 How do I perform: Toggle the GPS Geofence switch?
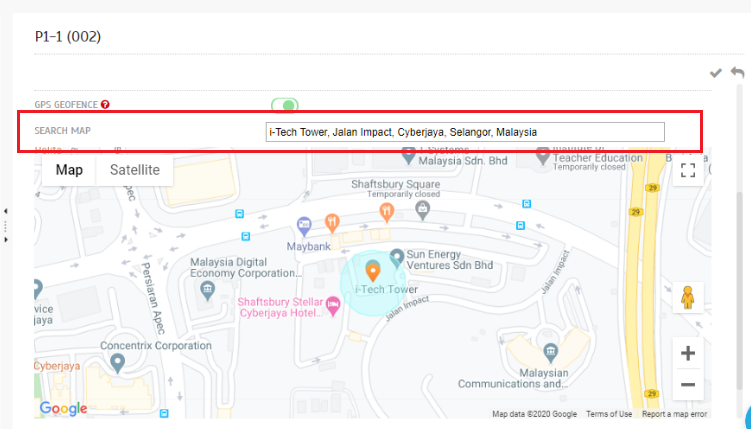click(x=284, y=105)
